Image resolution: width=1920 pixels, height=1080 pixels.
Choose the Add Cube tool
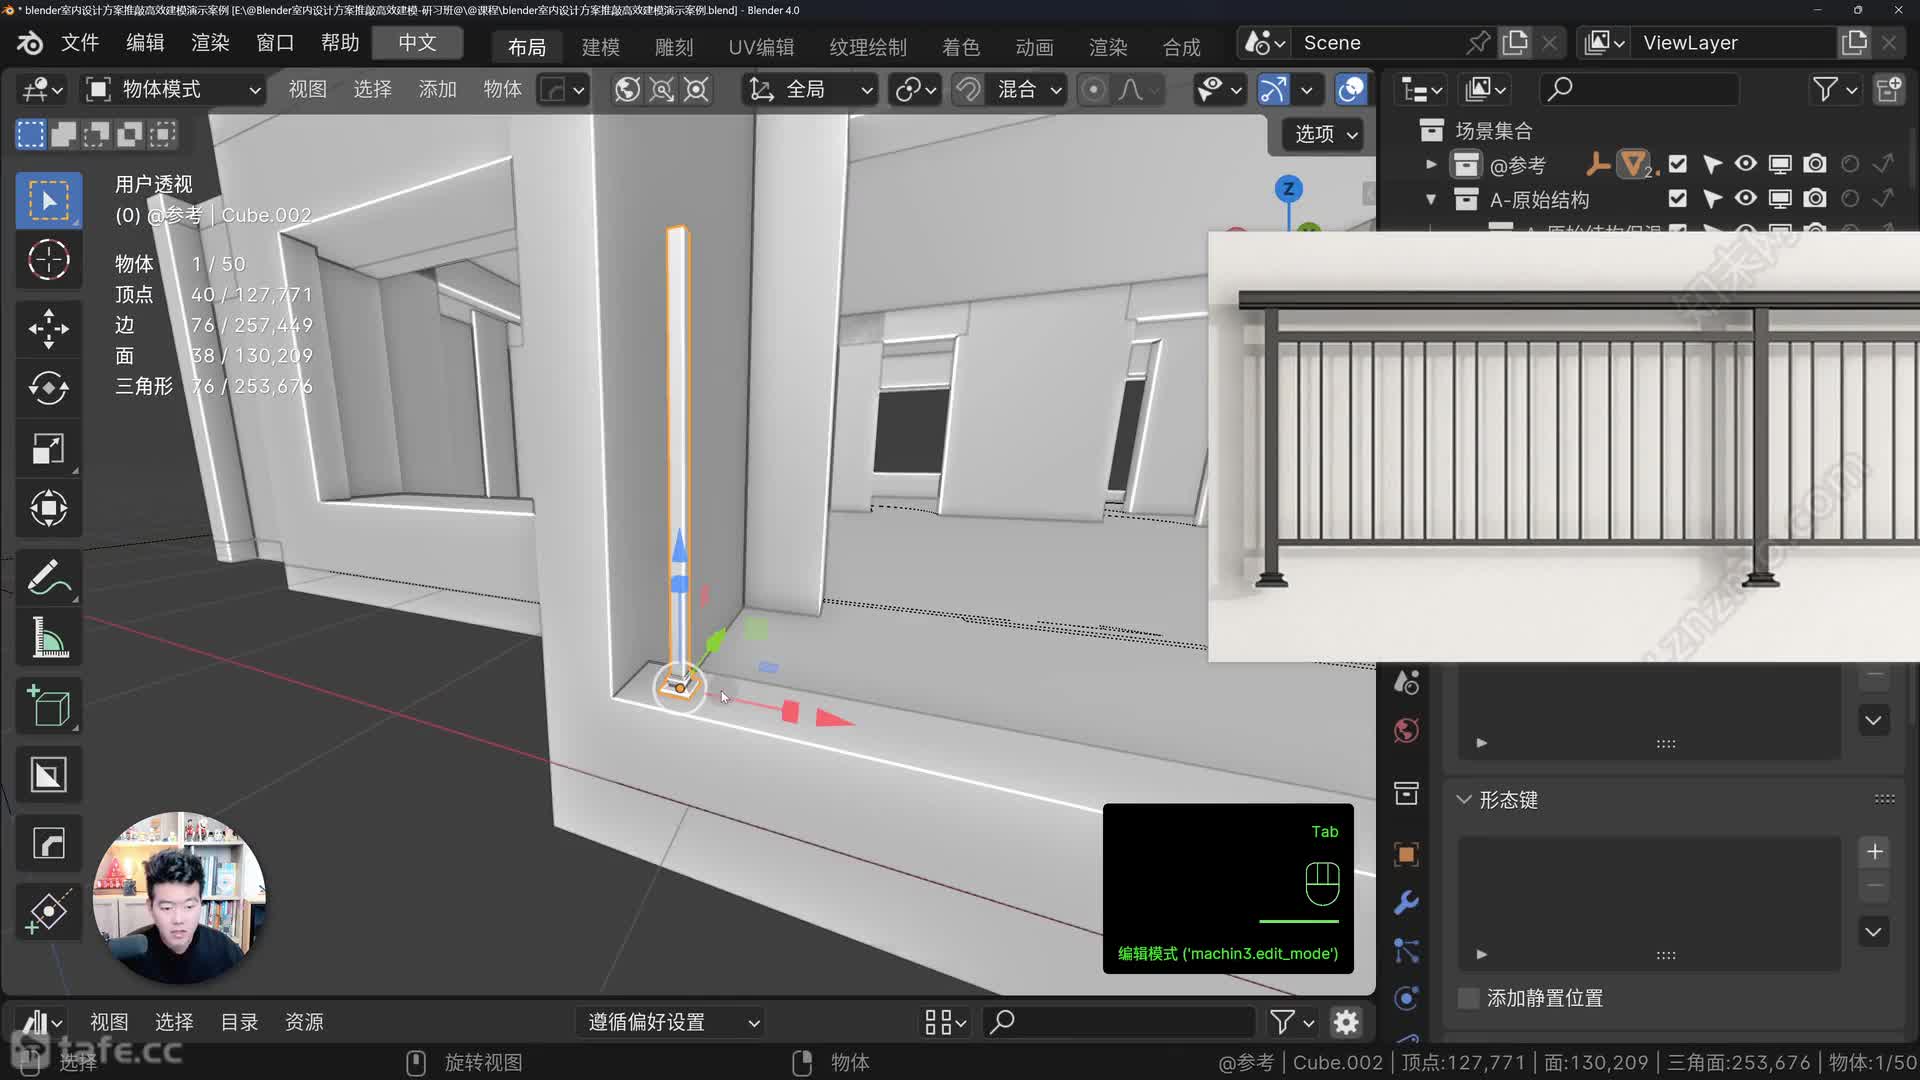point(48,707)
